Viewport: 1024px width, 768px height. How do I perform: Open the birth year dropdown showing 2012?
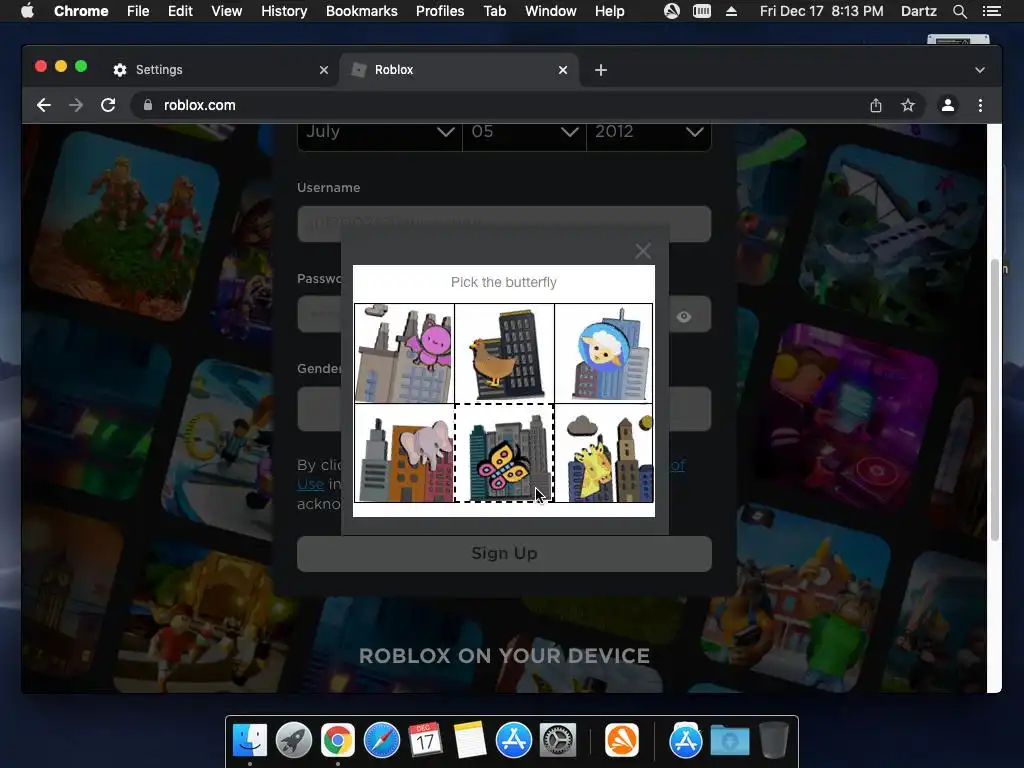[648, 134]
